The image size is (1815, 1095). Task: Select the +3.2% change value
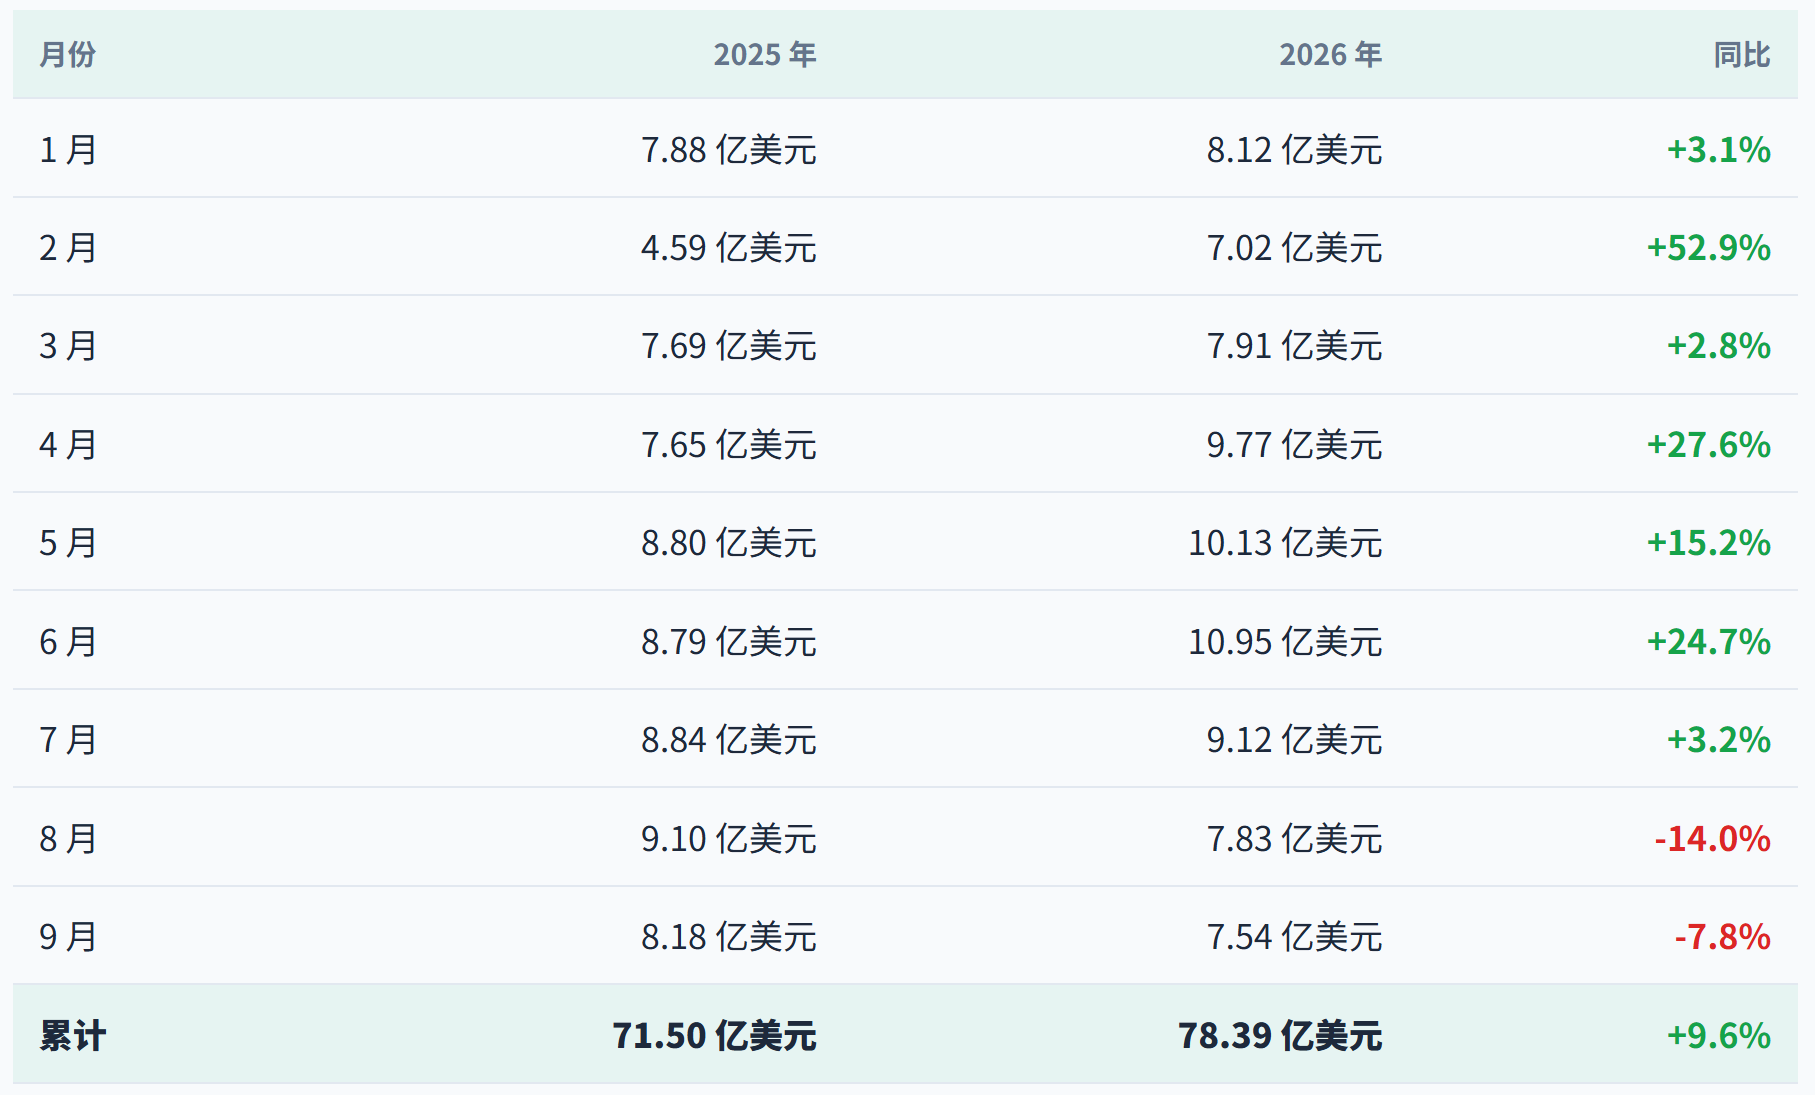[1718, 740]
